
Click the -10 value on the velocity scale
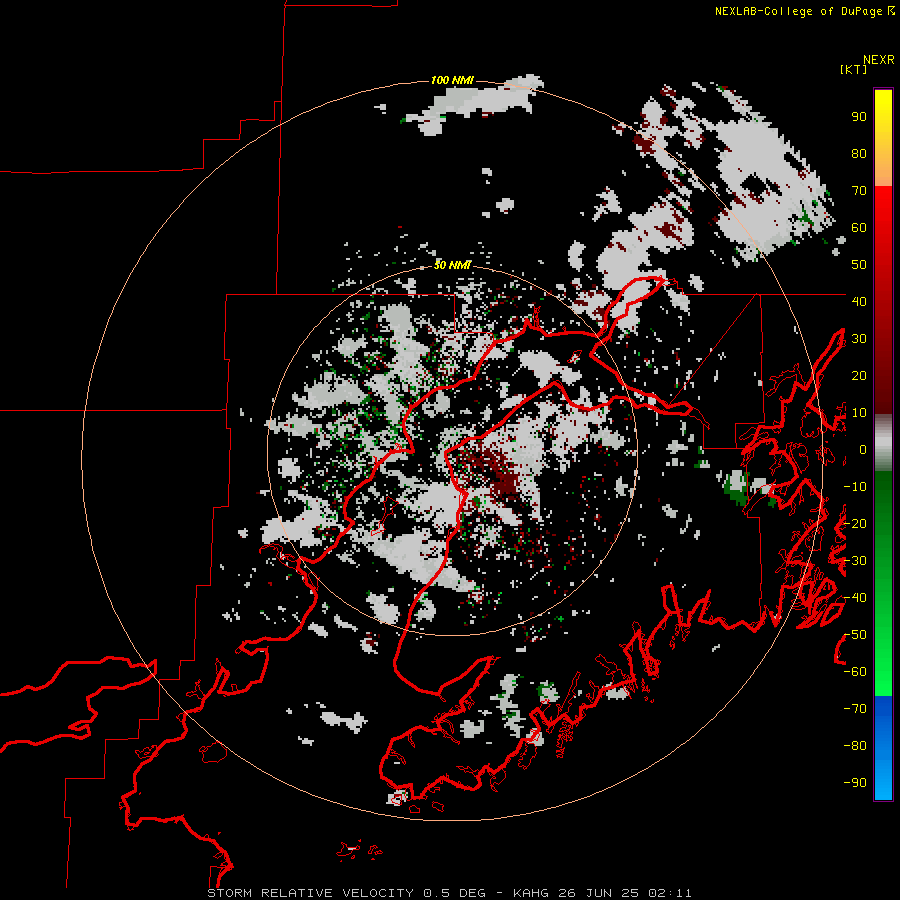click(x=855, y=487)
